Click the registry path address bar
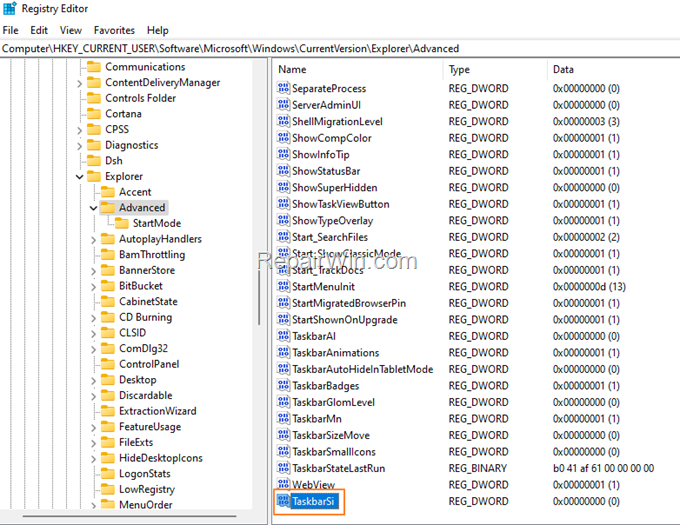Screen dimensions: 680x525 pos(340,49)
